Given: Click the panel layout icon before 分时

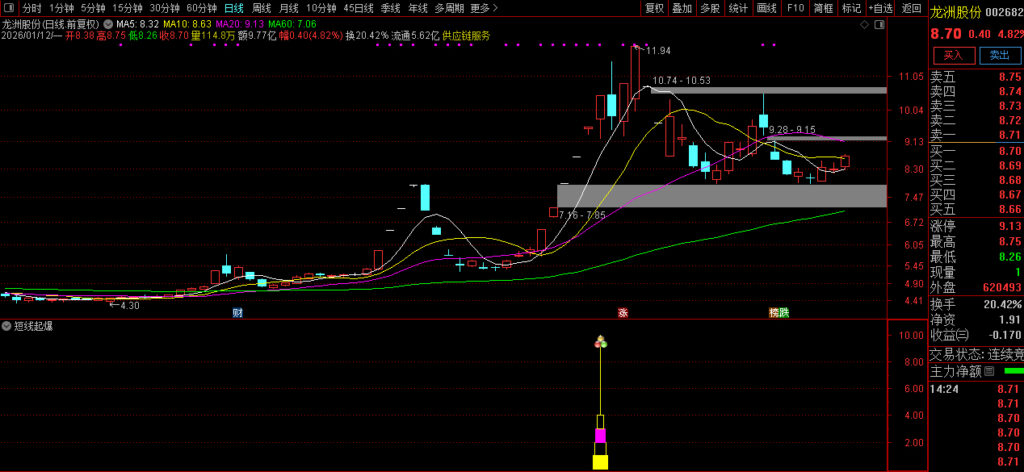Looking at the screenshot, I should tap(9, 7).
